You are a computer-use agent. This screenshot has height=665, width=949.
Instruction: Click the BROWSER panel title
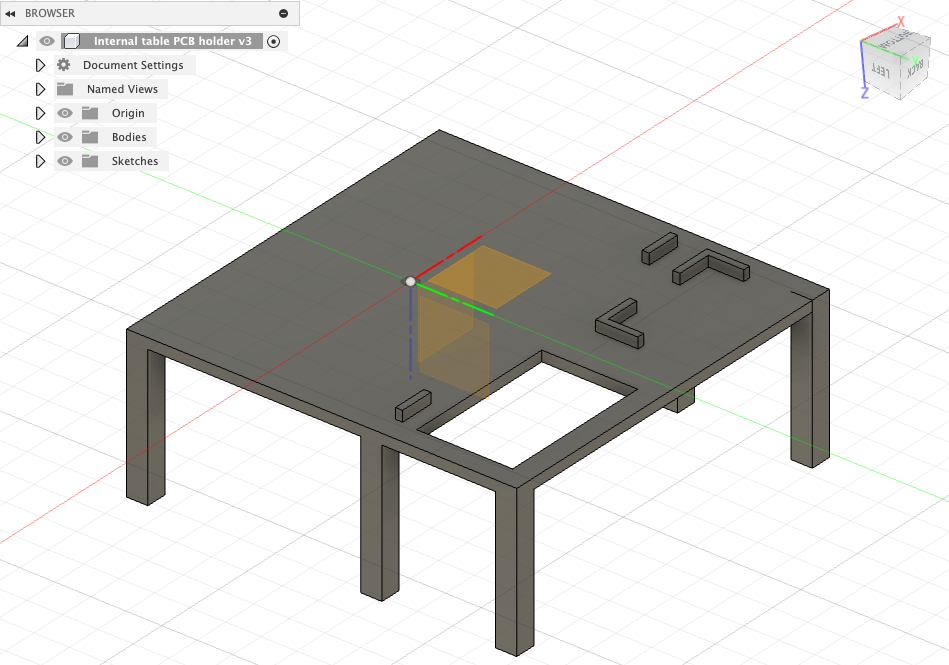coord(50,13)
